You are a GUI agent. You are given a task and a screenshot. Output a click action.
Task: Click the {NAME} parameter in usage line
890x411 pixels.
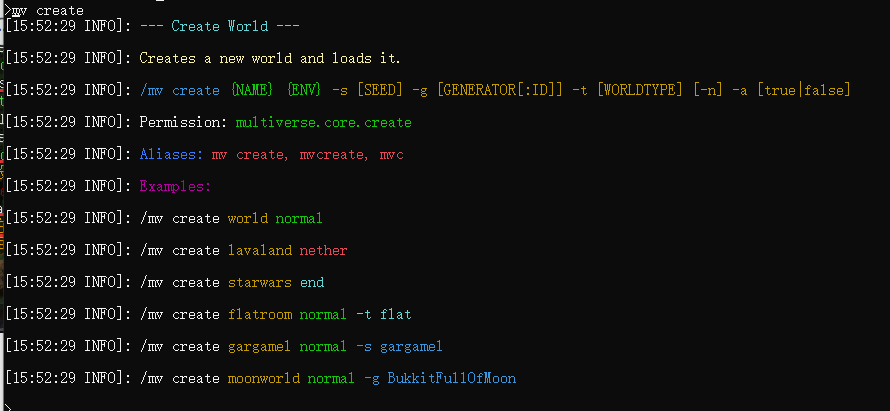coord(251,91)
